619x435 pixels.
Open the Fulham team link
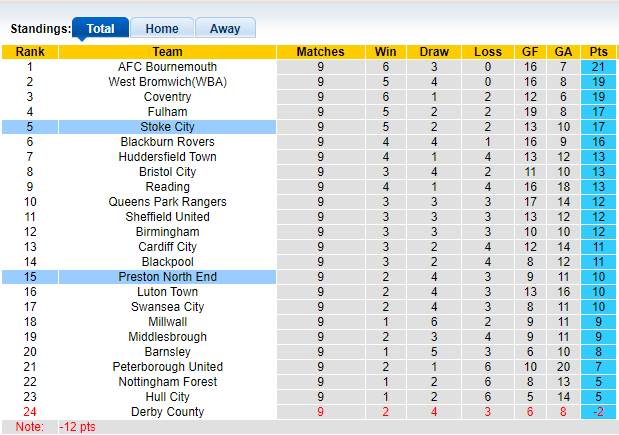(x=167, y=112)
